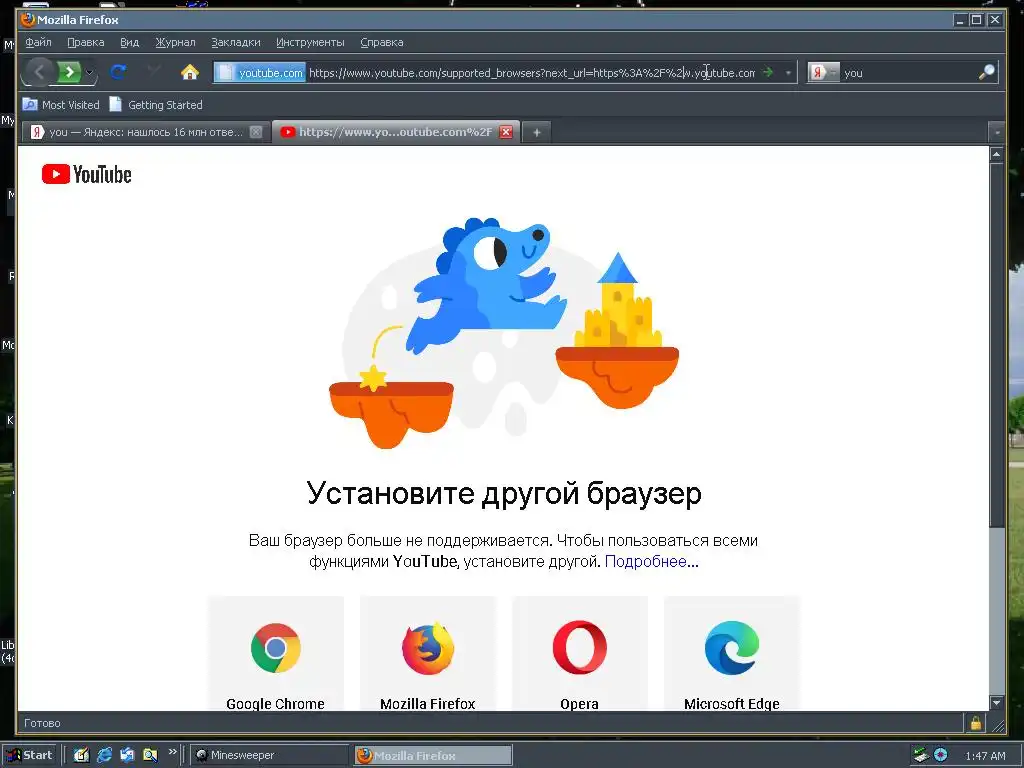Open the Инструменты menu
This screenshot has width=1024, height=768.
coord(310,42)
